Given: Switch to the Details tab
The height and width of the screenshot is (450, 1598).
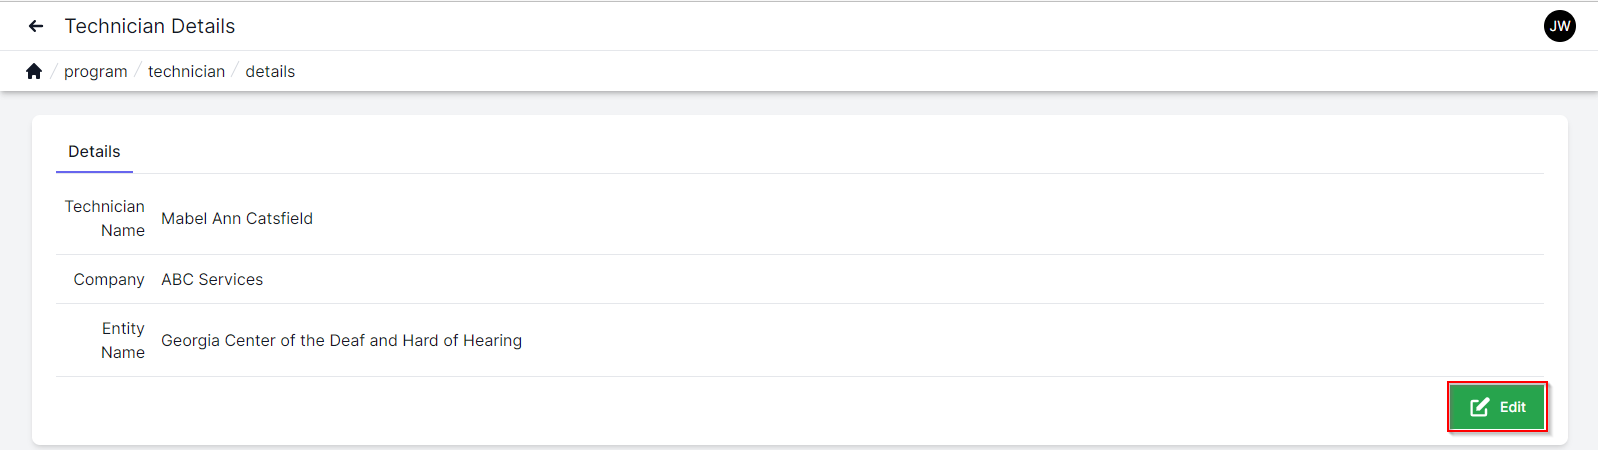Looking at the screenshot, I should [94, 151].
